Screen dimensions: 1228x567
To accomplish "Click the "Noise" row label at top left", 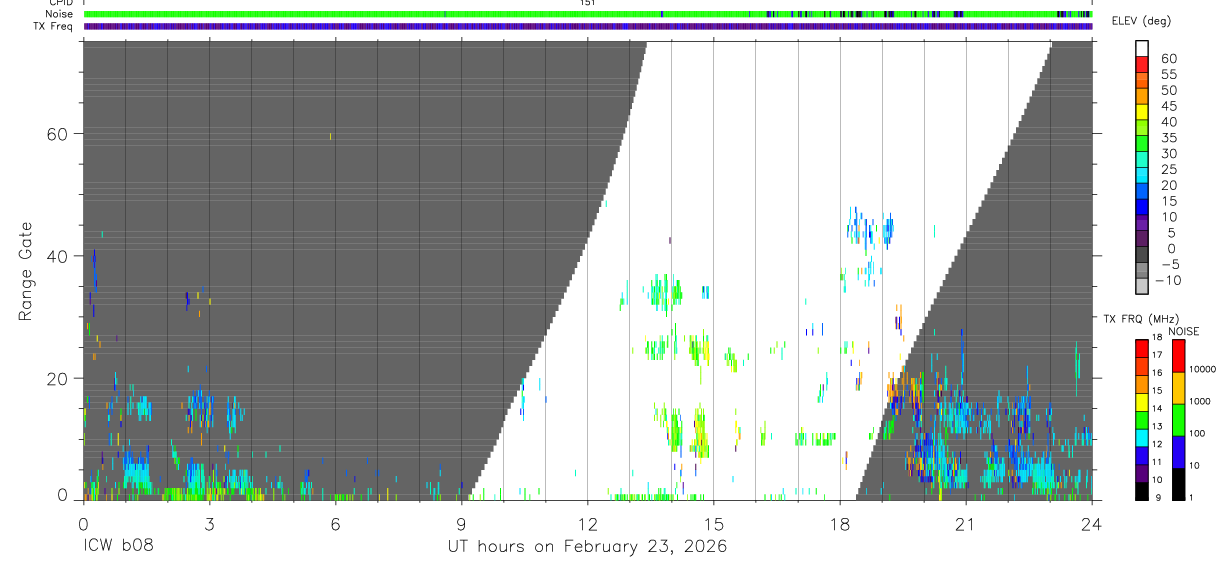I will [61, 14].
